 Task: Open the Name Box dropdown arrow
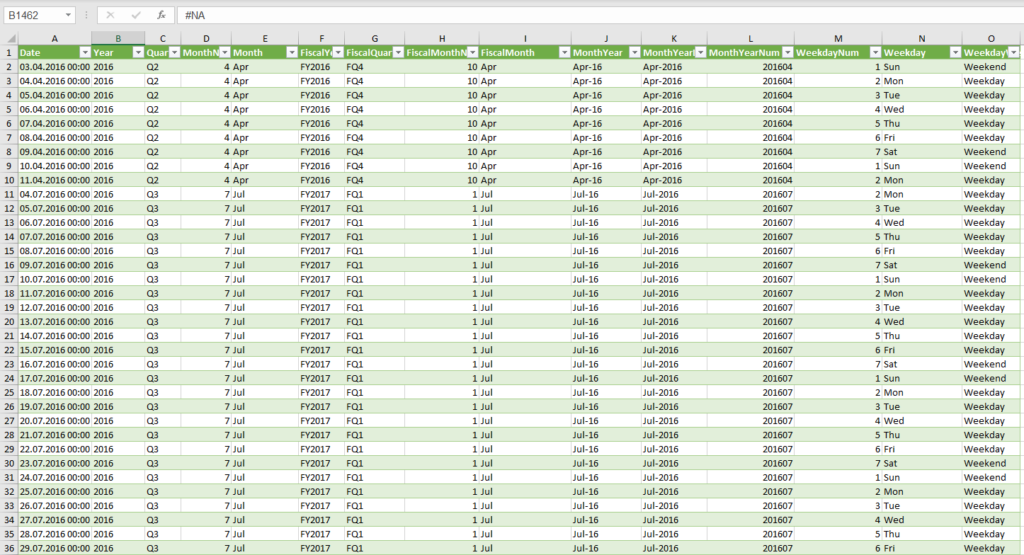68,16
